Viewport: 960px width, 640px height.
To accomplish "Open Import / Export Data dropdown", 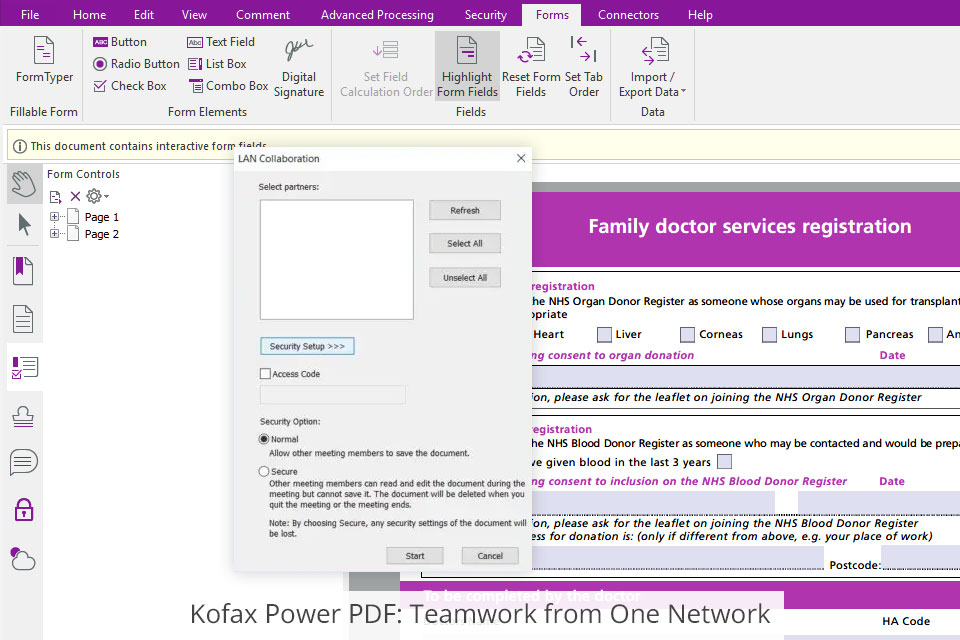I will click(652, 67).
